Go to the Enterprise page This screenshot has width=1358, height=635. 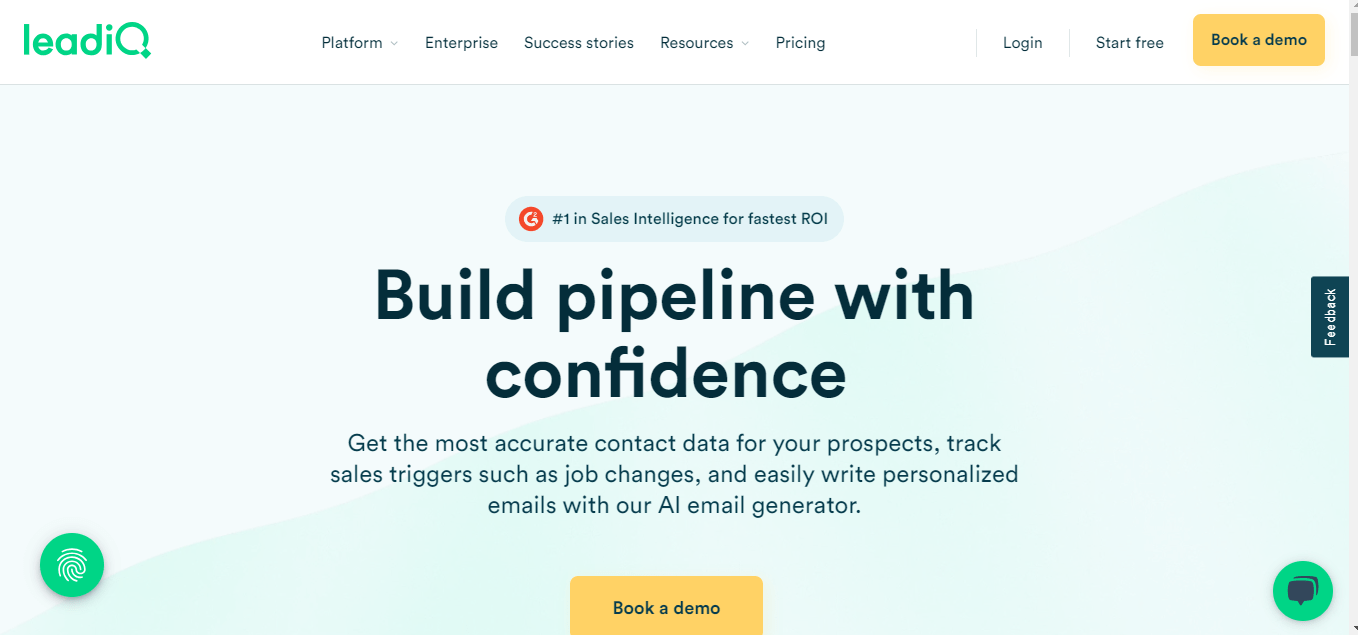click(x=461, y=43)
